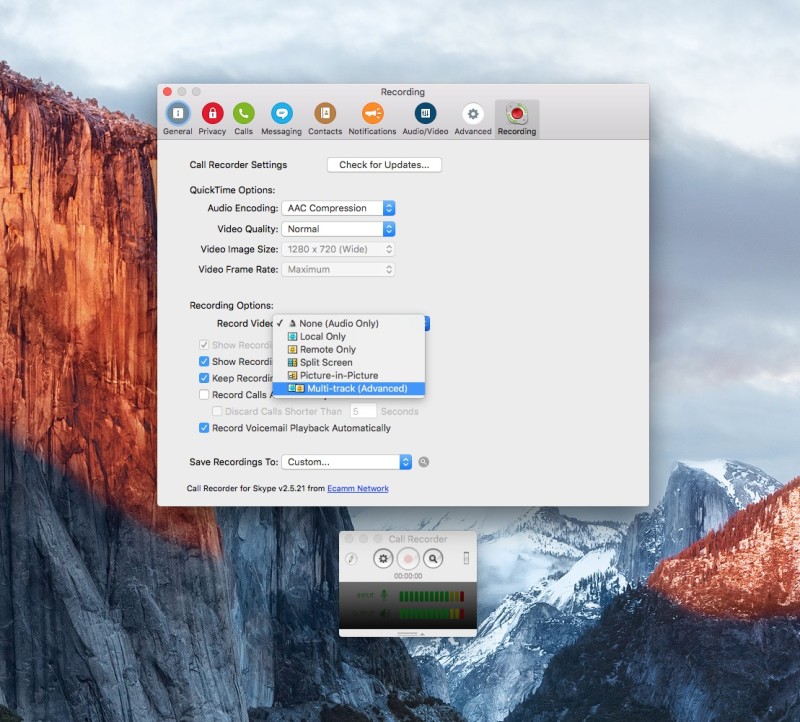
Task: Choose Remote Only video option
Action: click(x=348, y=350)
